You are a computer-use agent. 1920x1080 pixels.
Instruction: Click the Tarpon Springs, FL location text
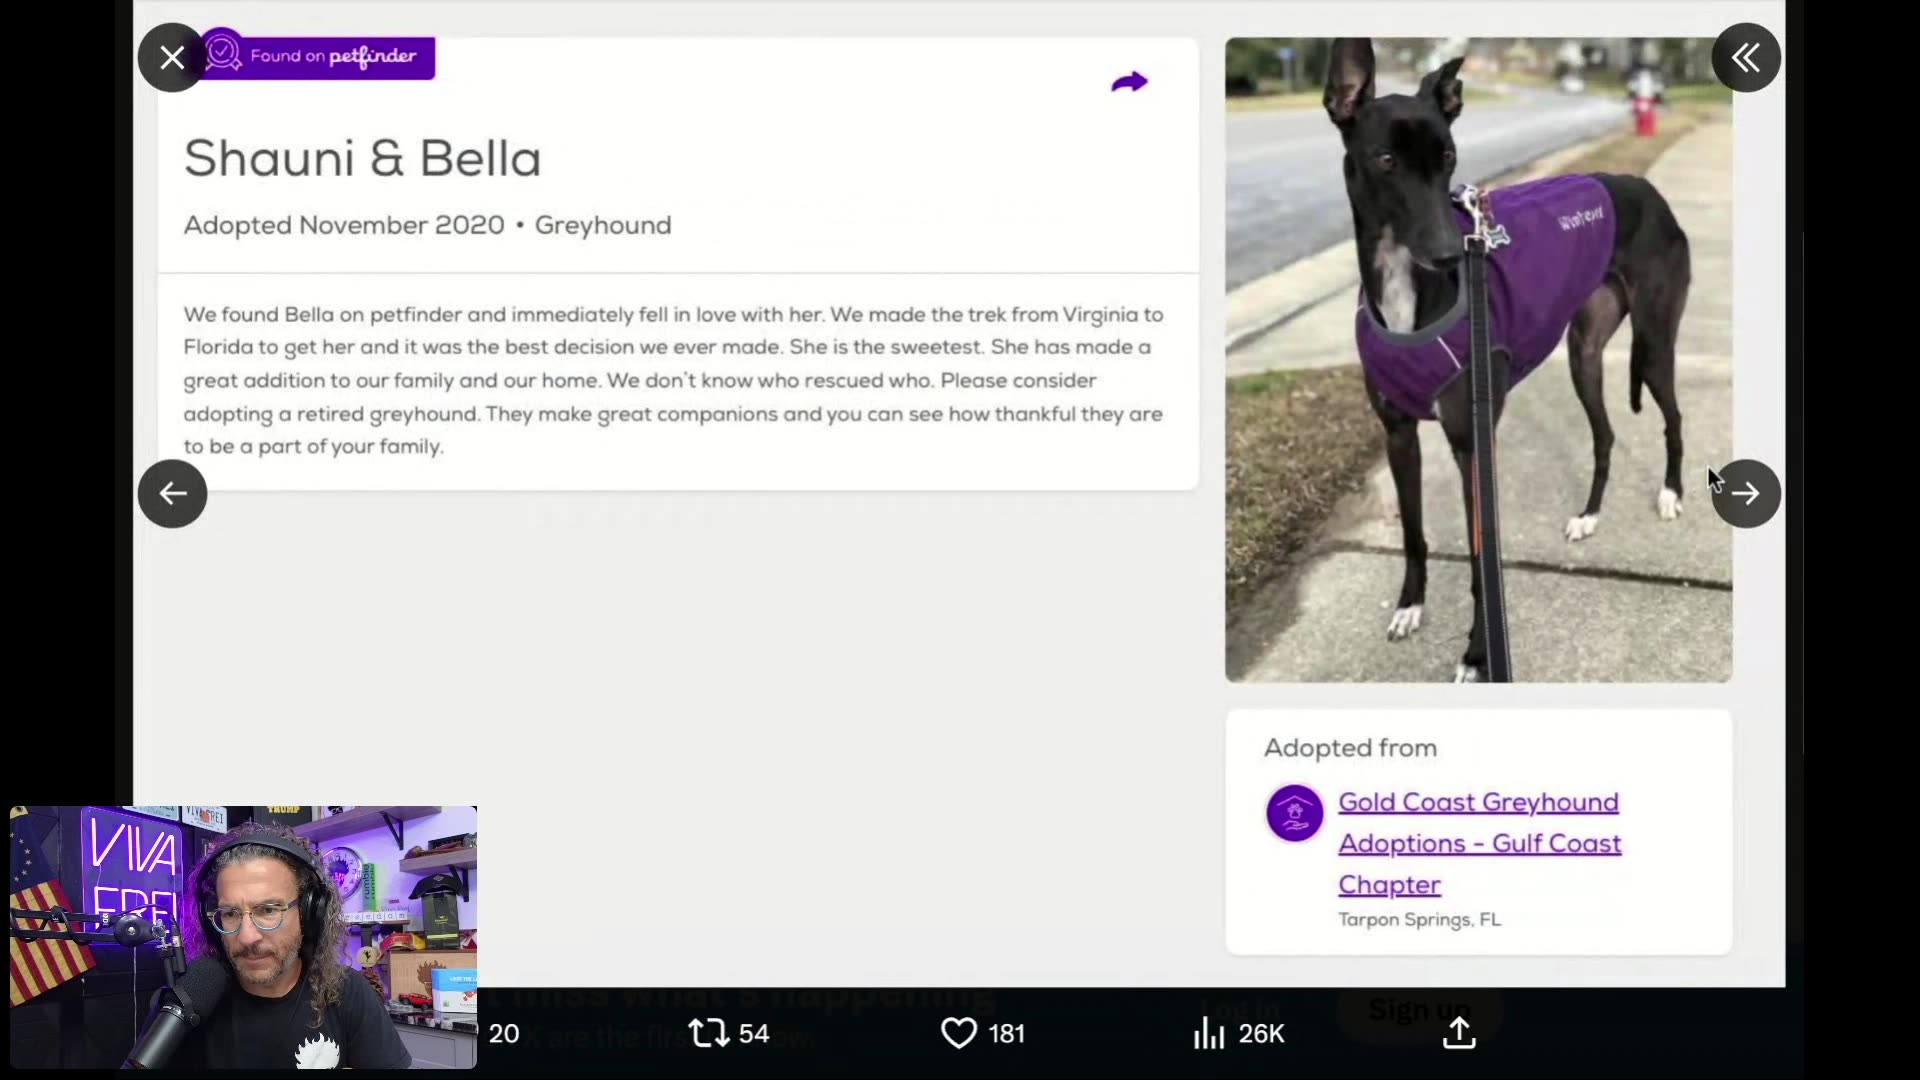click(x=1420, y=920)
